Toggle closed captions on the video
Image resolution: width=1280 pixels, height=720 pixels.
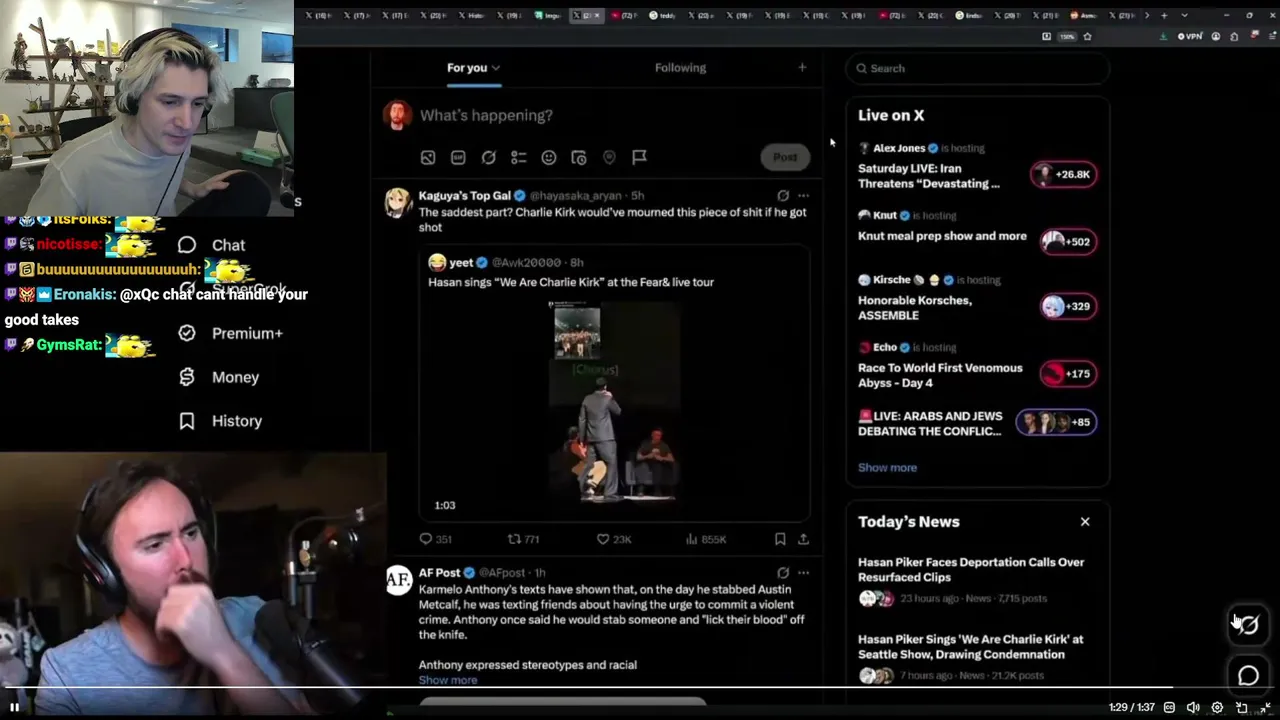pyautogui.click(x=1171, y=708)
